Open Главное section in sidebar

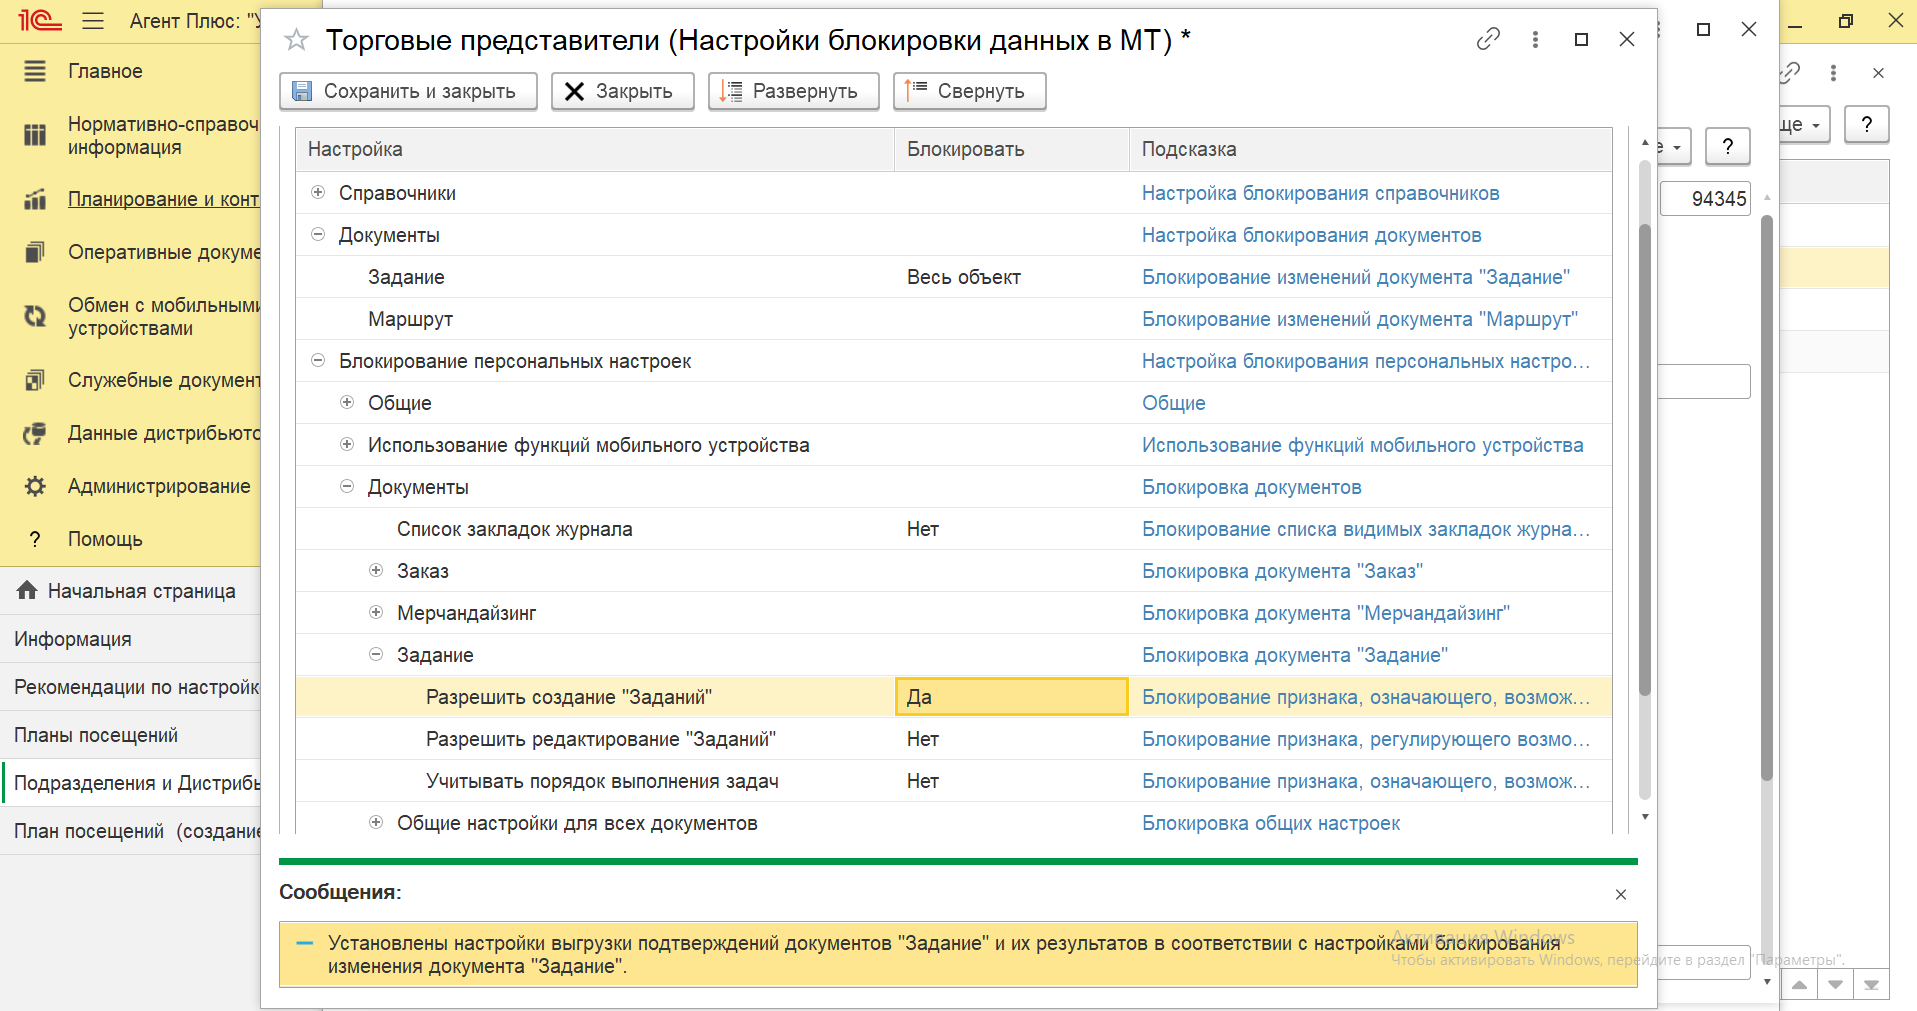click(x=105, y=71)
